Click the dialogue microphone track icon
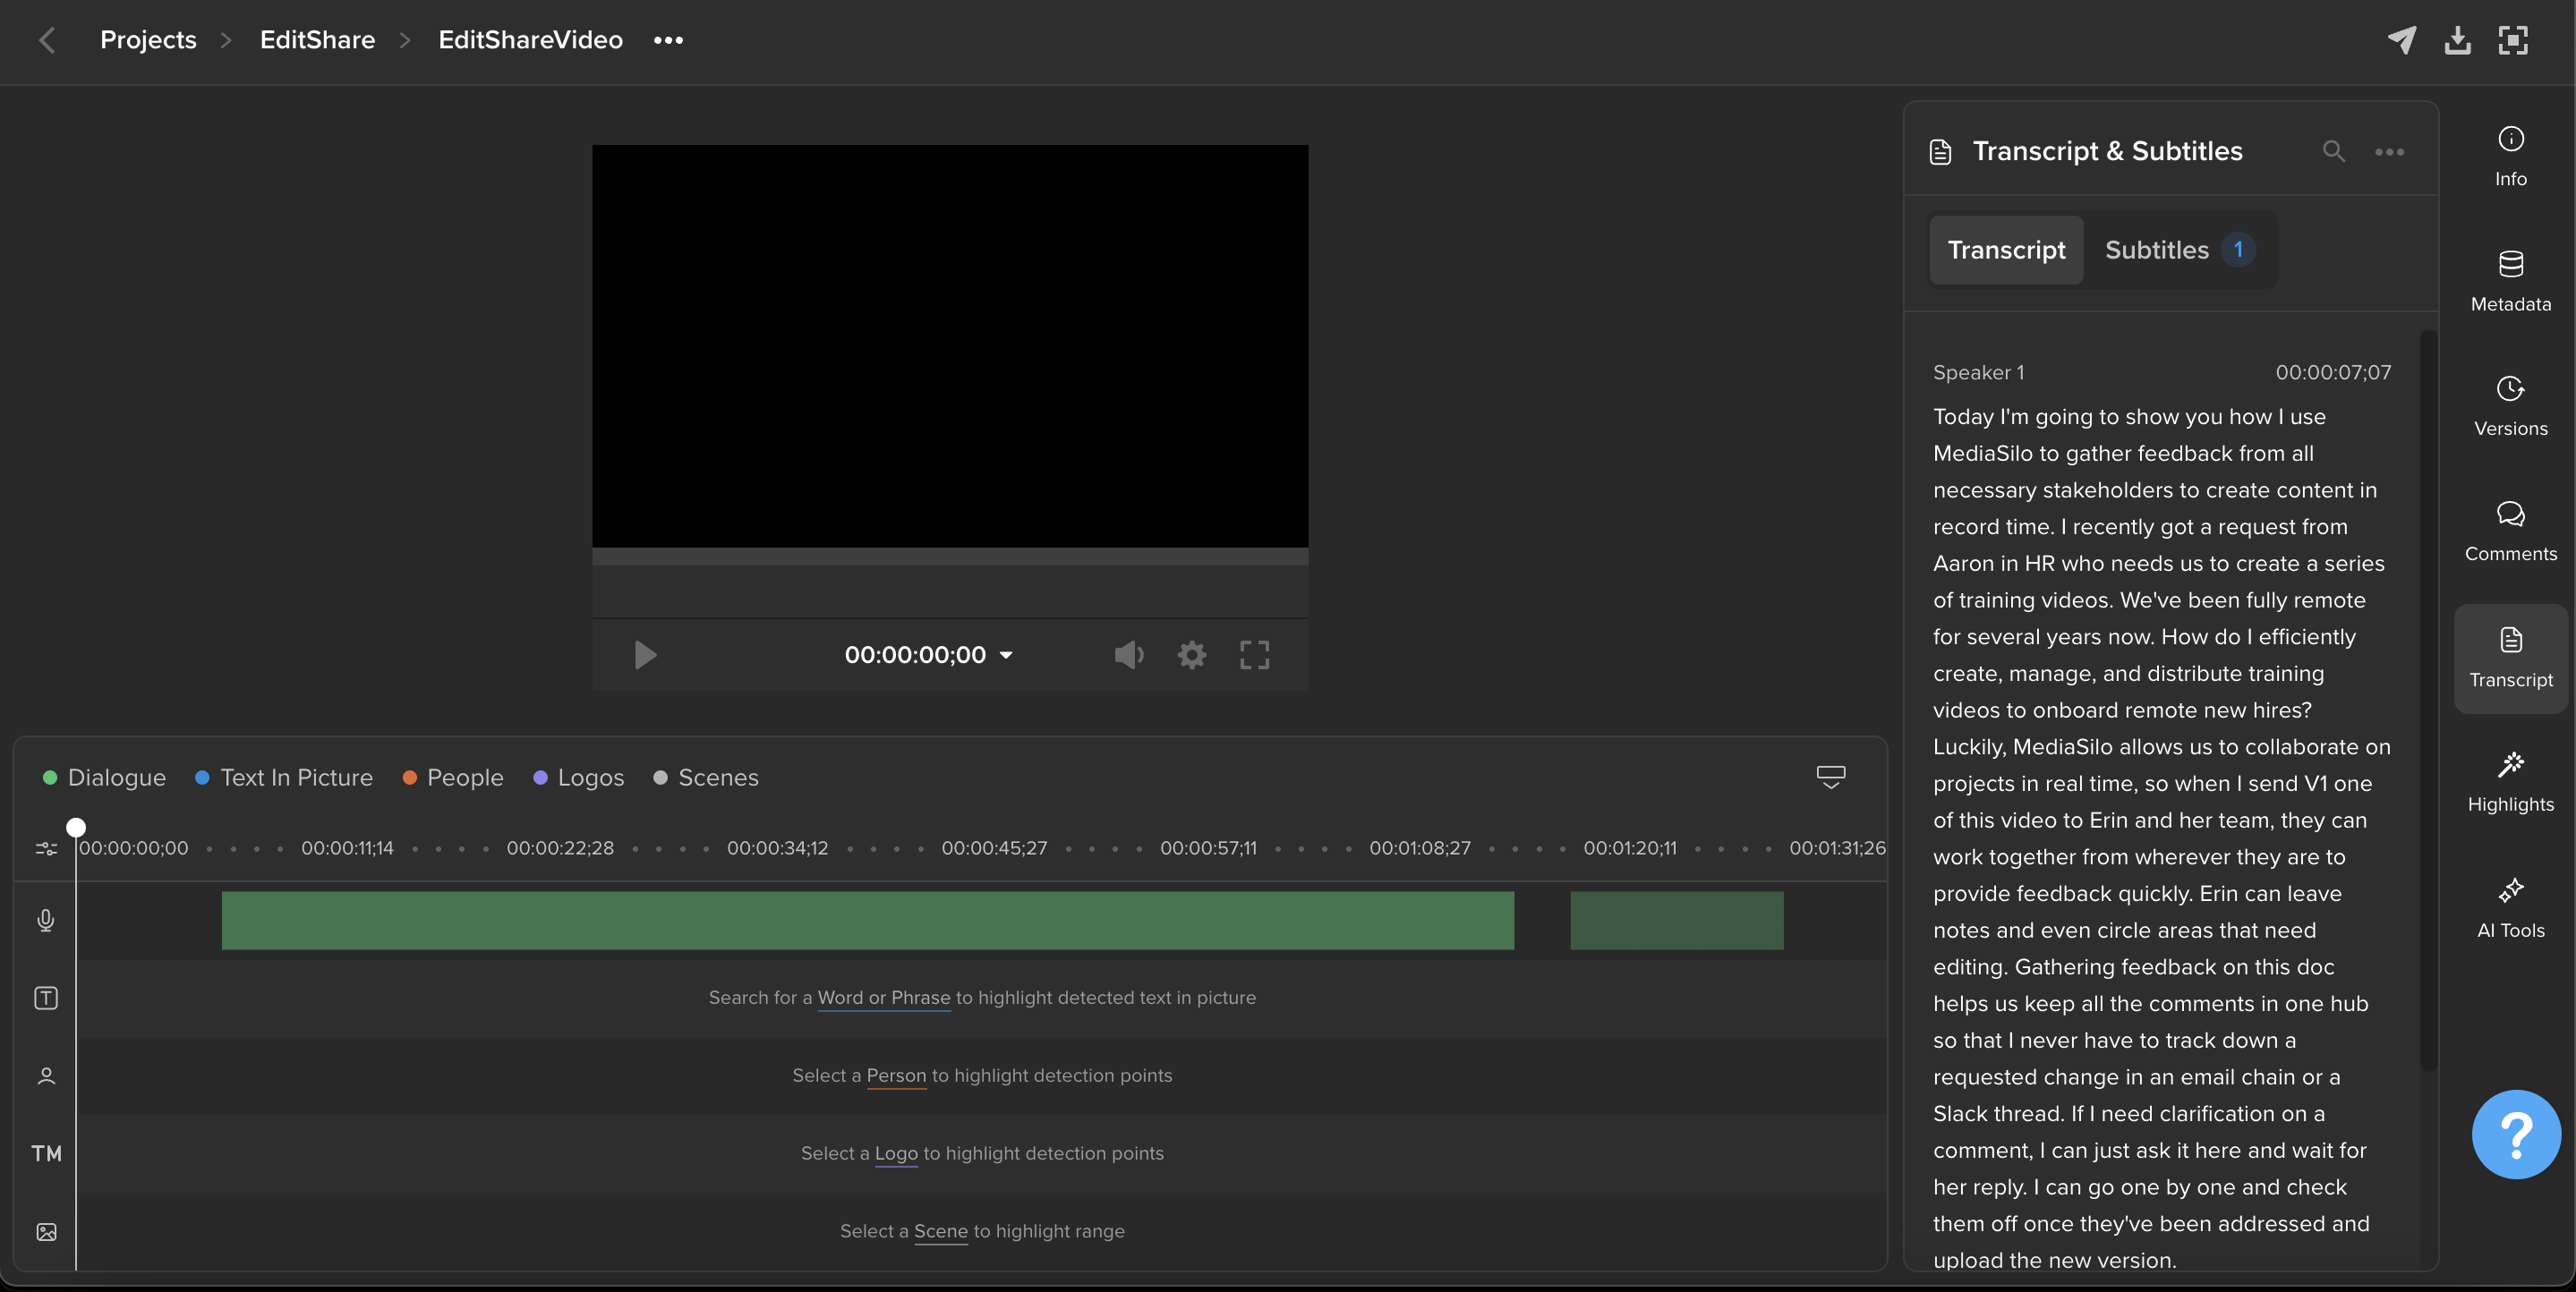The height and width of the screenshot is (1292, 2576). [46, 920]
